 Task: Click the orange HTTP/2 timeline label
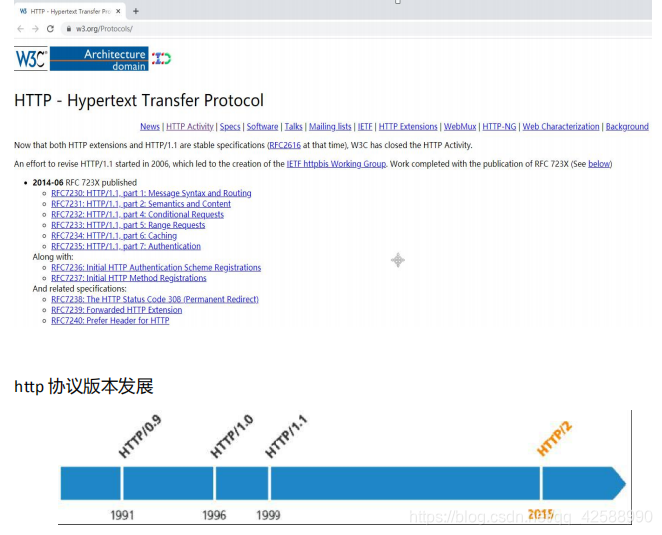(x=554, y=438)
